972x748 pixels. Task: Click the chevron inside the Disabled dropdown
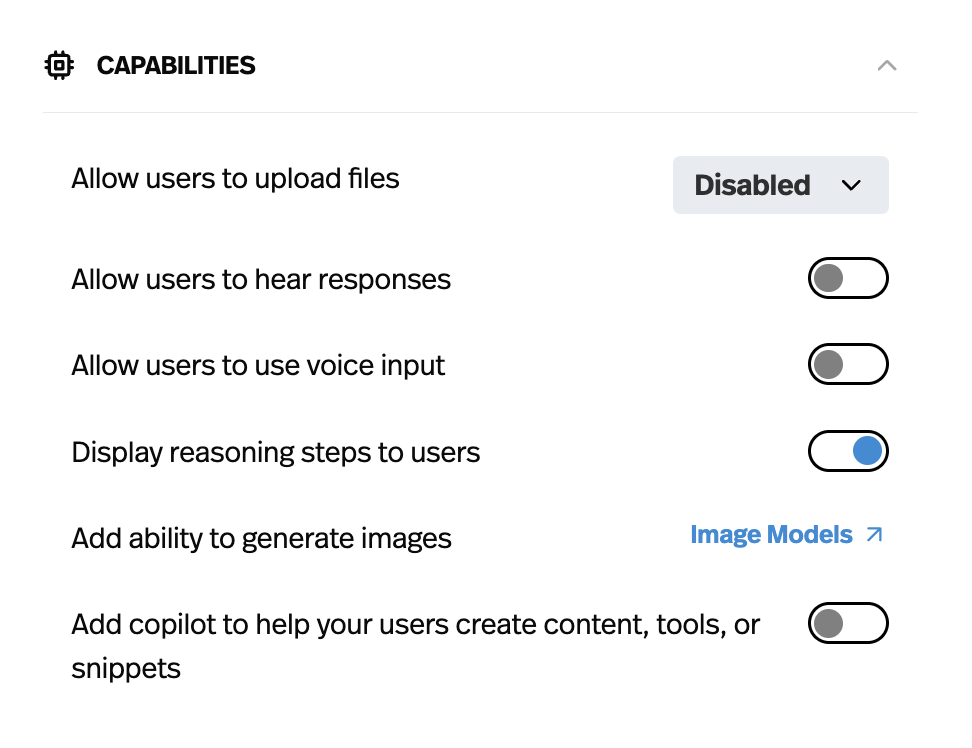pyautogui.click(x=852, y=185)
